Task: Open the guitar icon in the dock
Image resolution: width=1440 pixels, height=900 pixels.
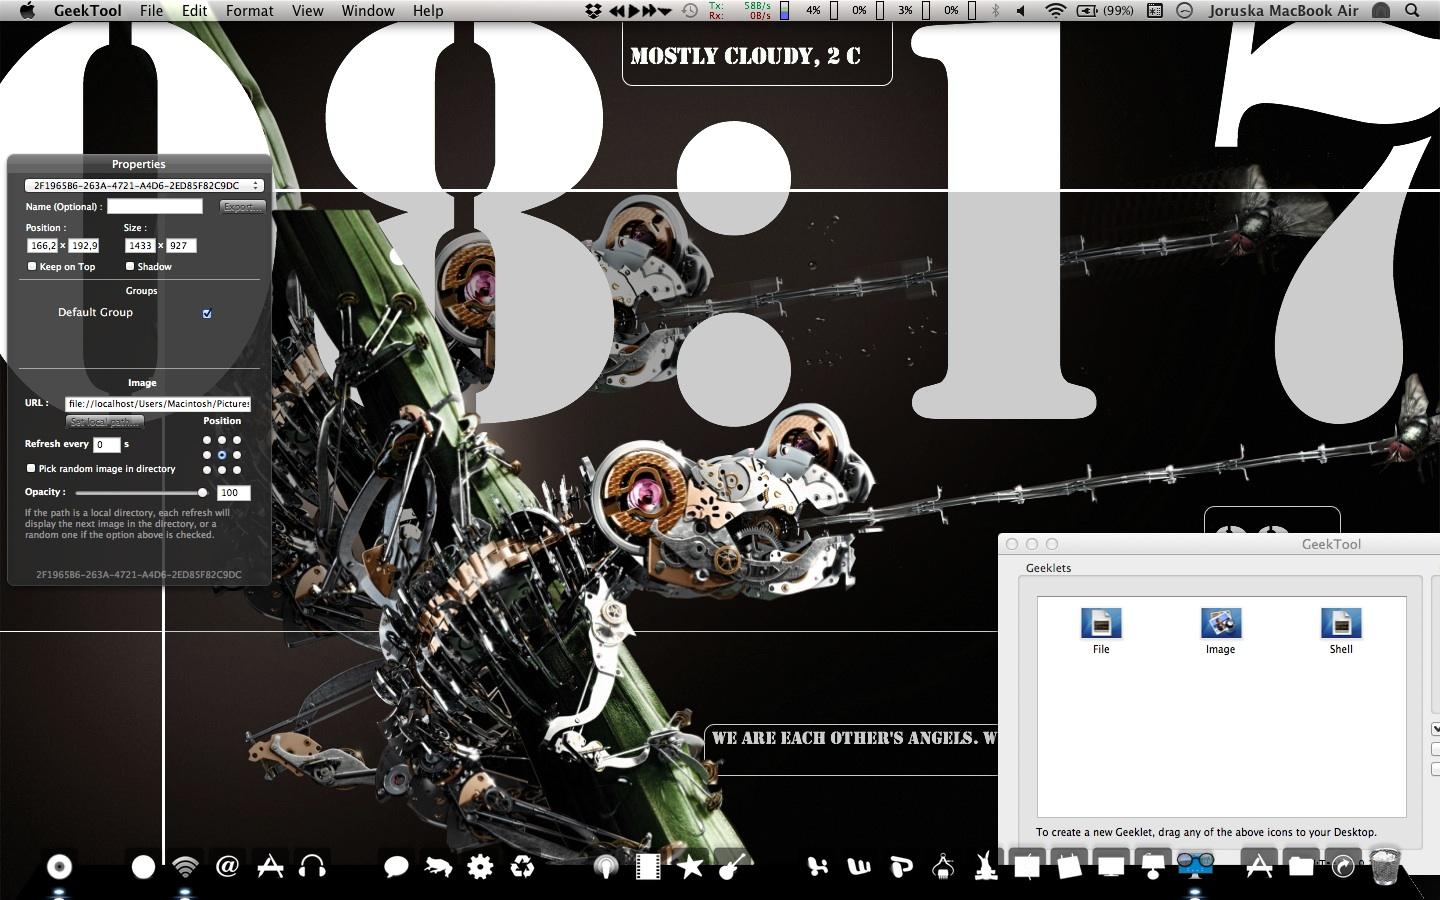Action: point(732,866)
